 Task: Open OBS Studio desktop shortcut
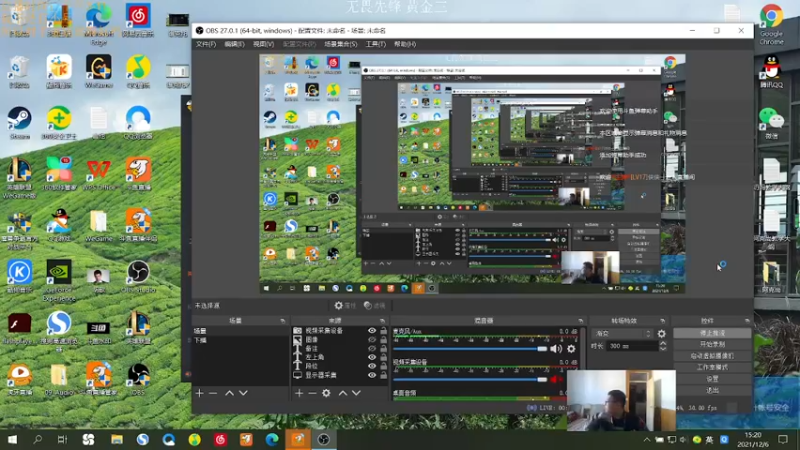[x=138, y=276]
